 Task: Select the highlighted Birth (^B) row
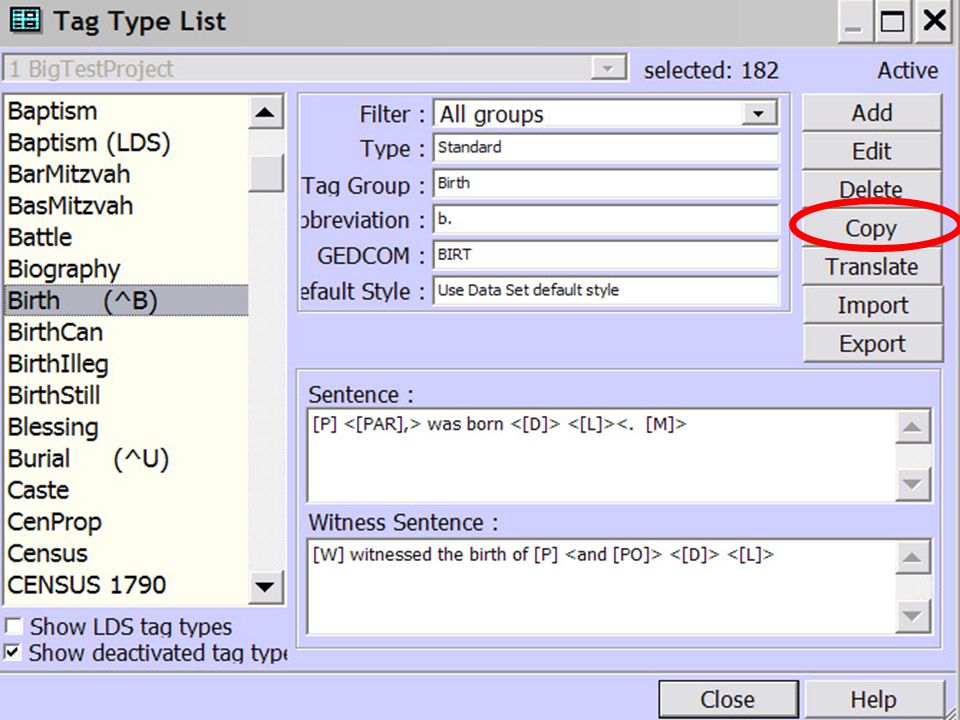(x=126, y=301)
